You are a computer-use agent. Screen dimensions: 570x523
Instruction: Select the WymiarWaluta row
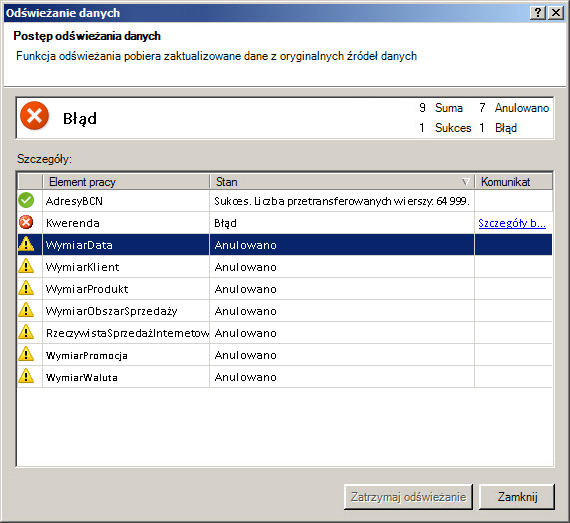(285, 377)
